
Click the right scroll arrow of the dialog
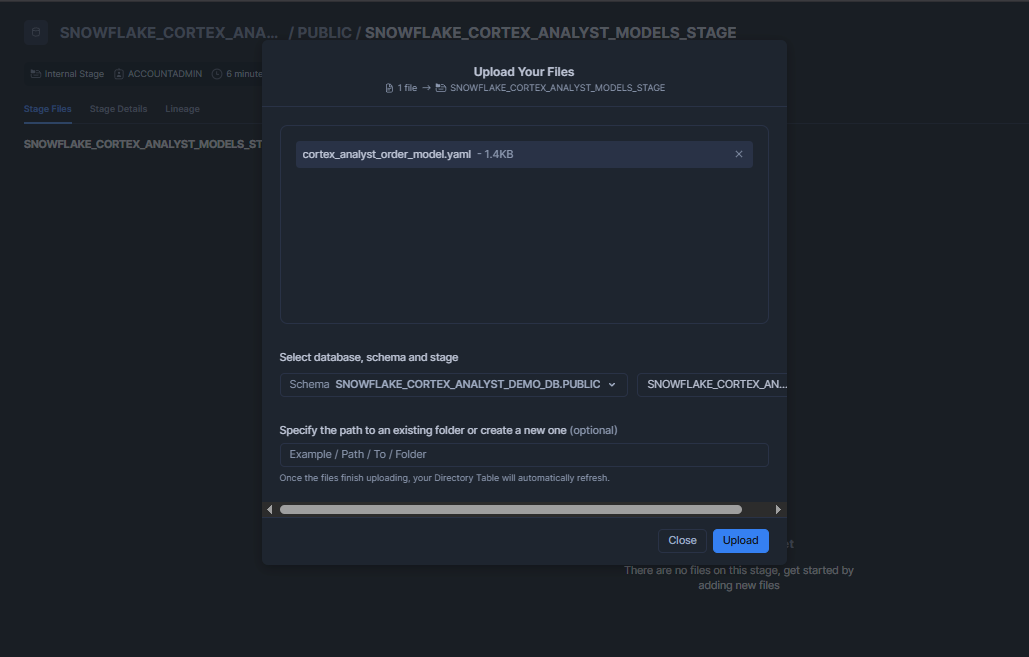778,509
